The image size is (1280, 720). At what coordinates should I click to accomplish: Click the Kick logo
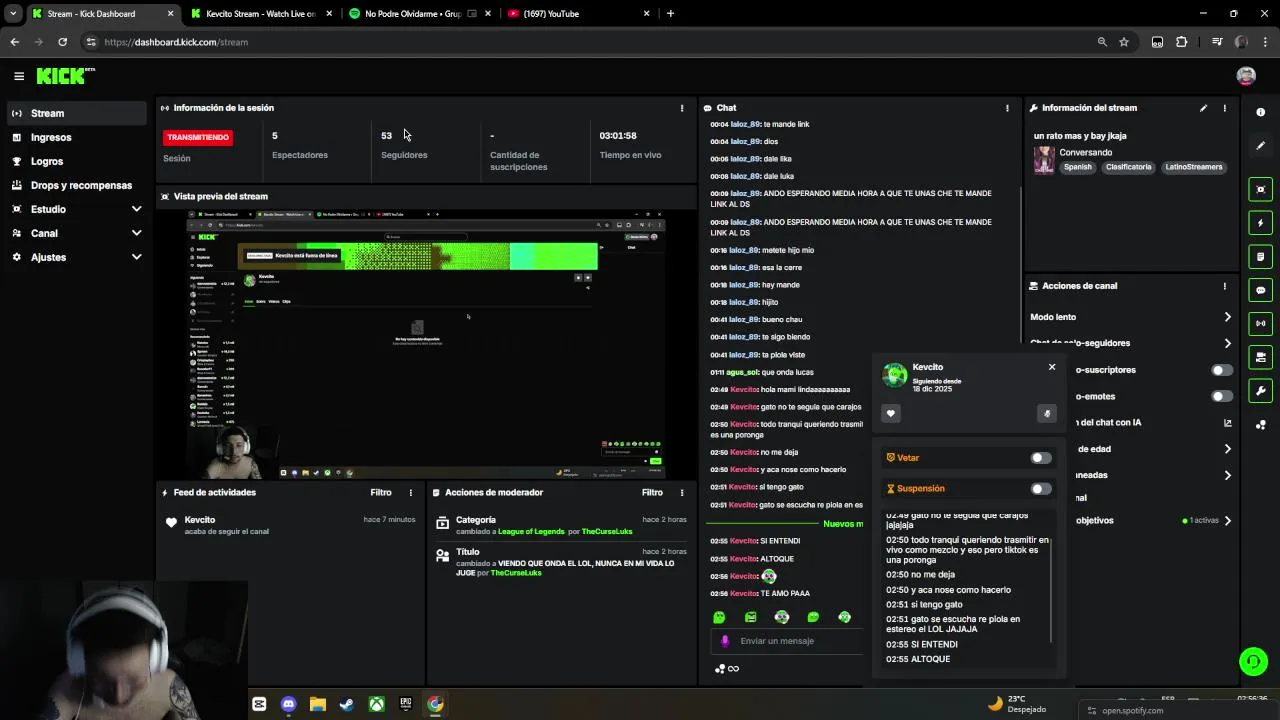tap(65, 76)
